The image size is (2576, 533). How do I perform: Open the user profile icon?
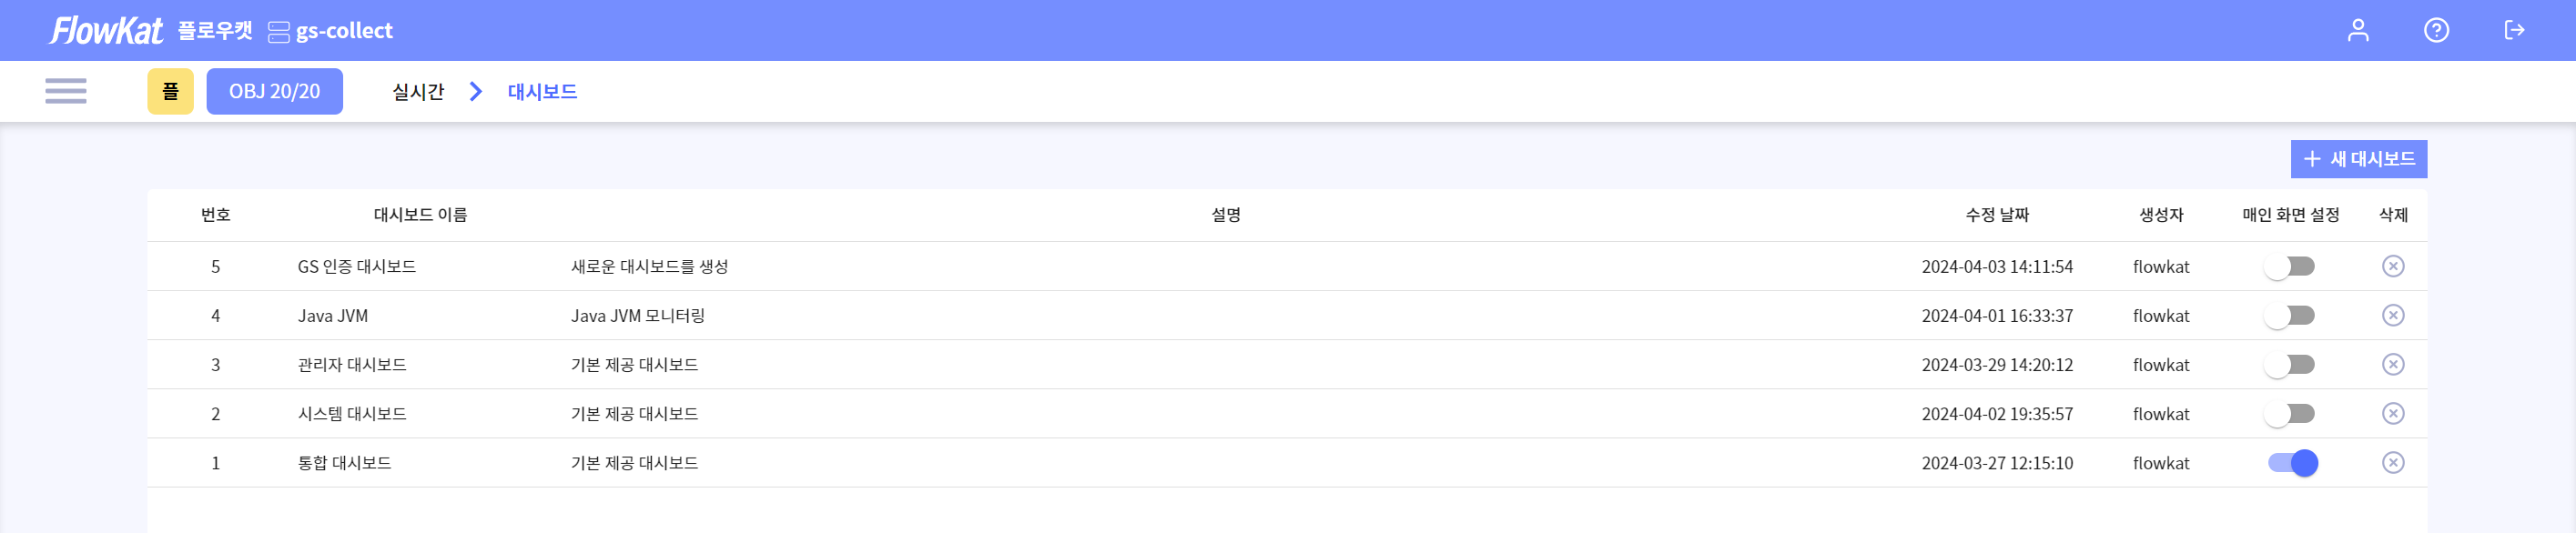pyautogui.click(x=2358, y=30)
